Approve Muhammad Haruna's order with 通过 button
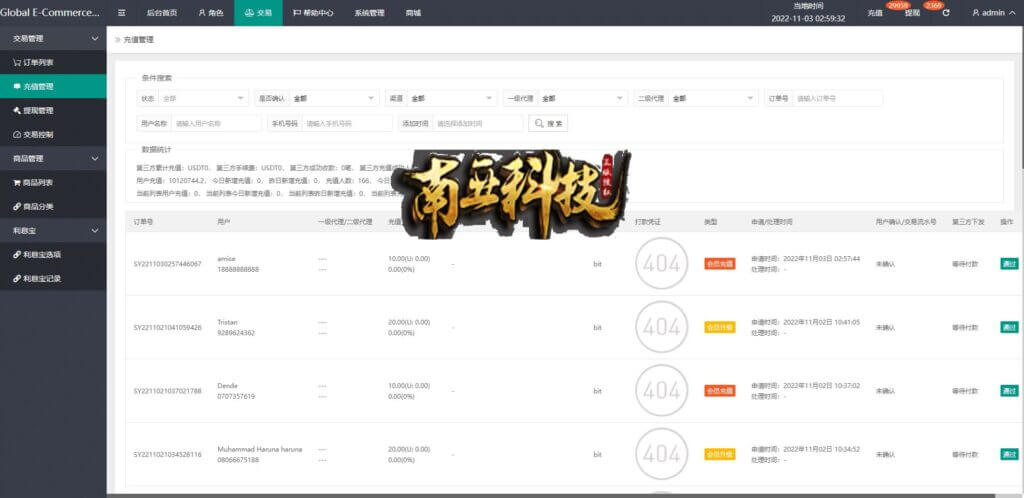This screenshot has height=498, width=1024. tap(1009, 454)
